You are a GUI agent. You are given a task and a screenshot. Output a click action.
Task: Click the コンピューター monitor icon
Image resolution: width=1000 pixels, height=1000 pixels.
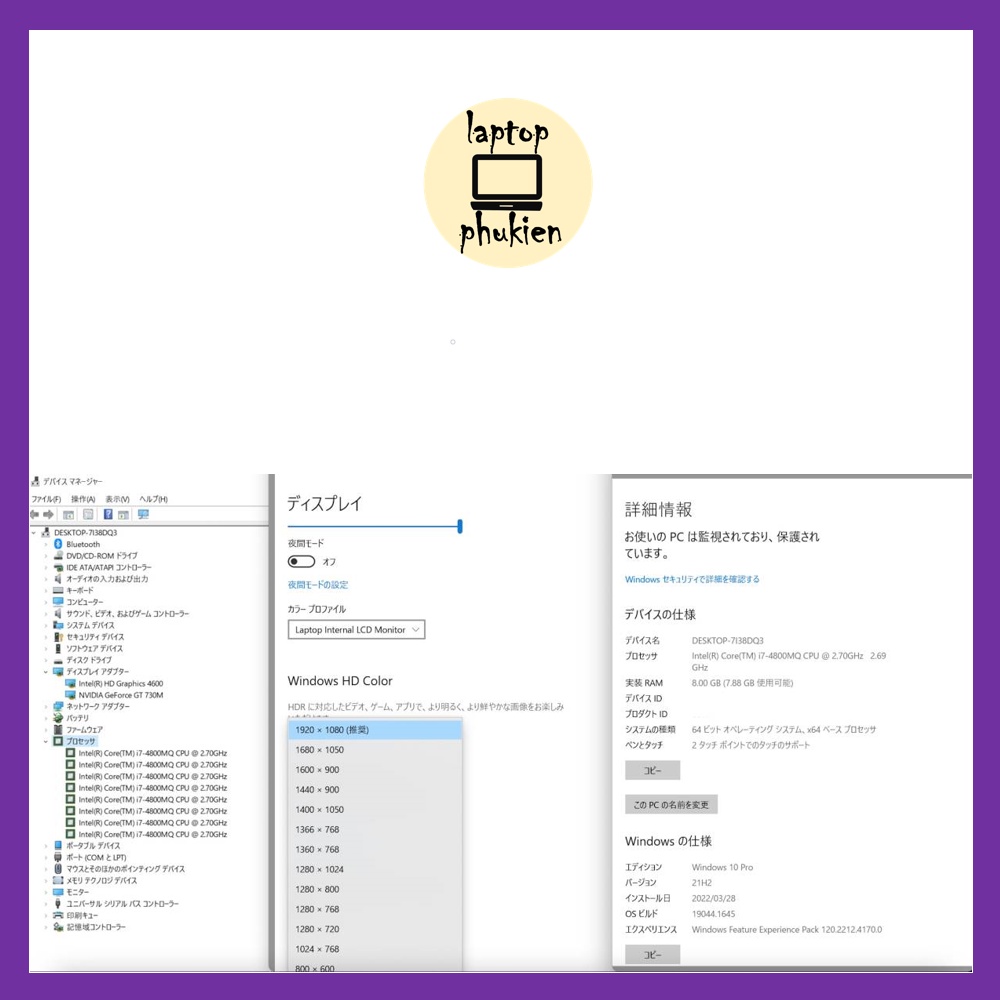coord(58,601)
